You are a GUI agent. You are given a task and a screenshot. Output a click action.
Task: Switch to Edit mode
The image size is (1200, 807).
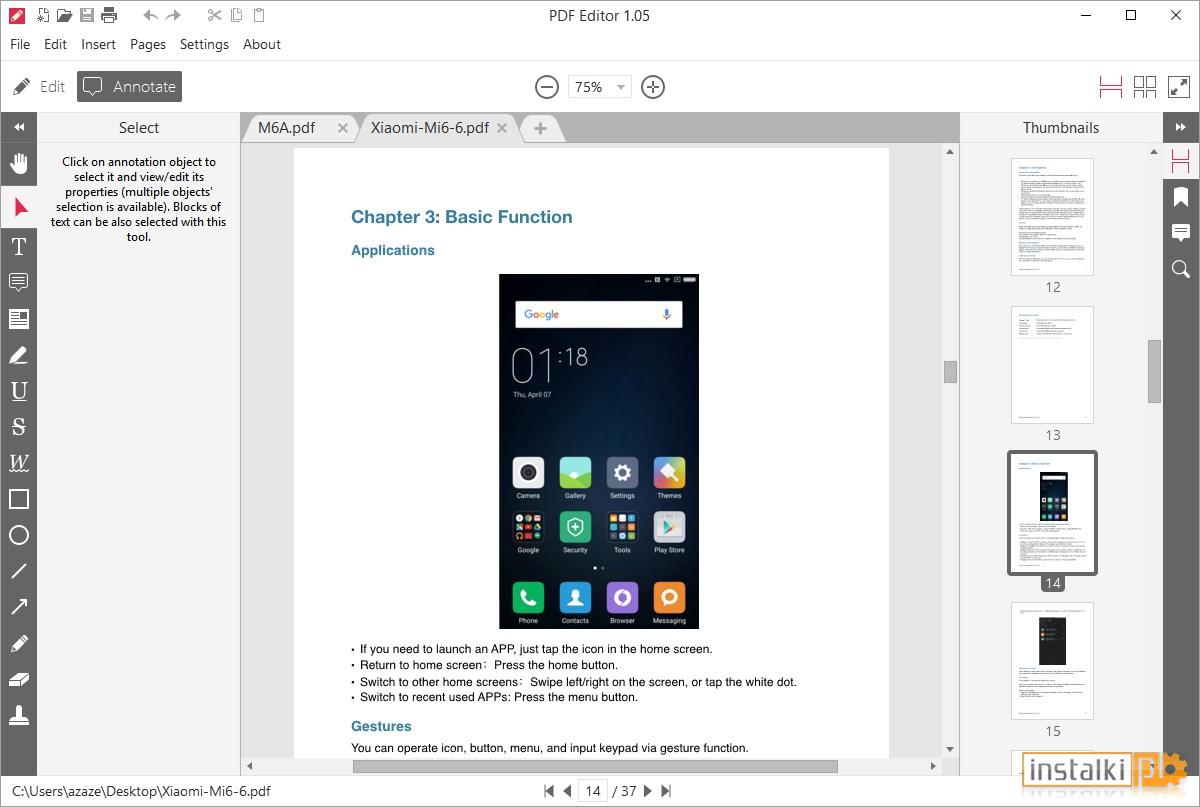coord(40,87)
